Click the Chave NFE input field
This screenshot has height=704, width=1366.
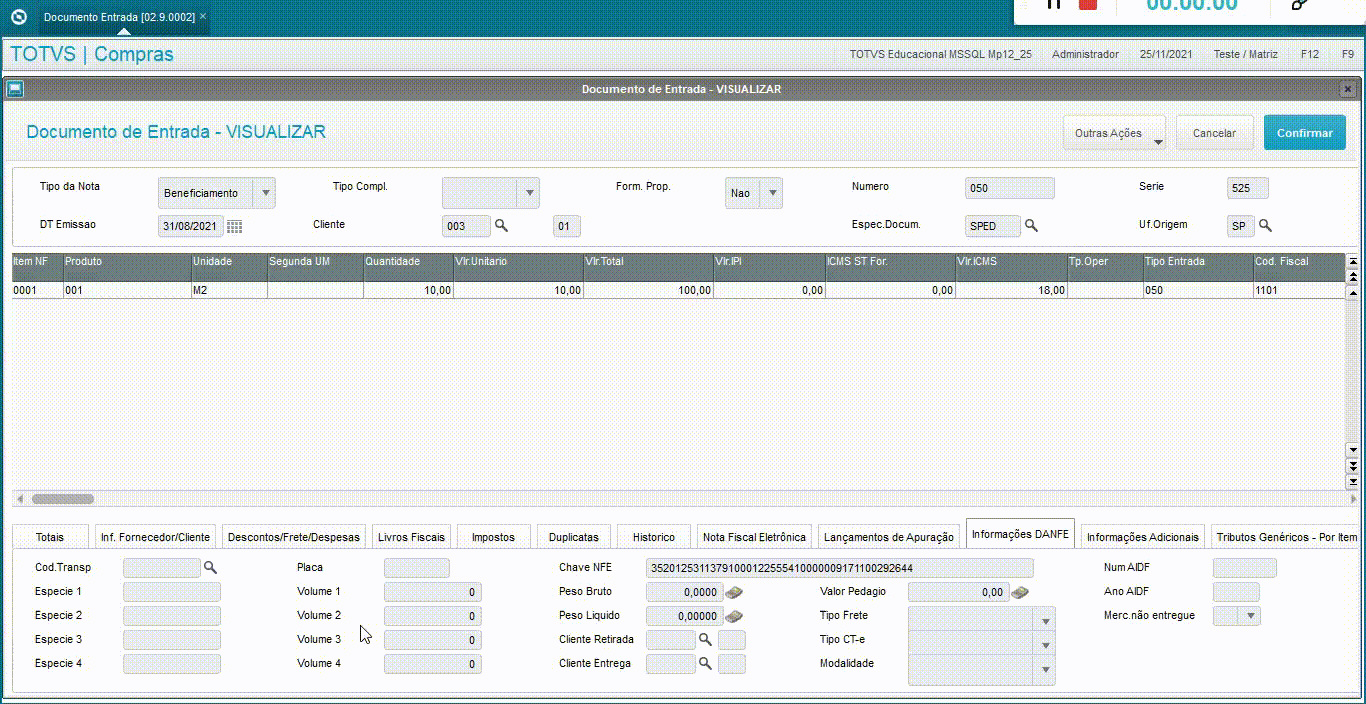(839, 568)
